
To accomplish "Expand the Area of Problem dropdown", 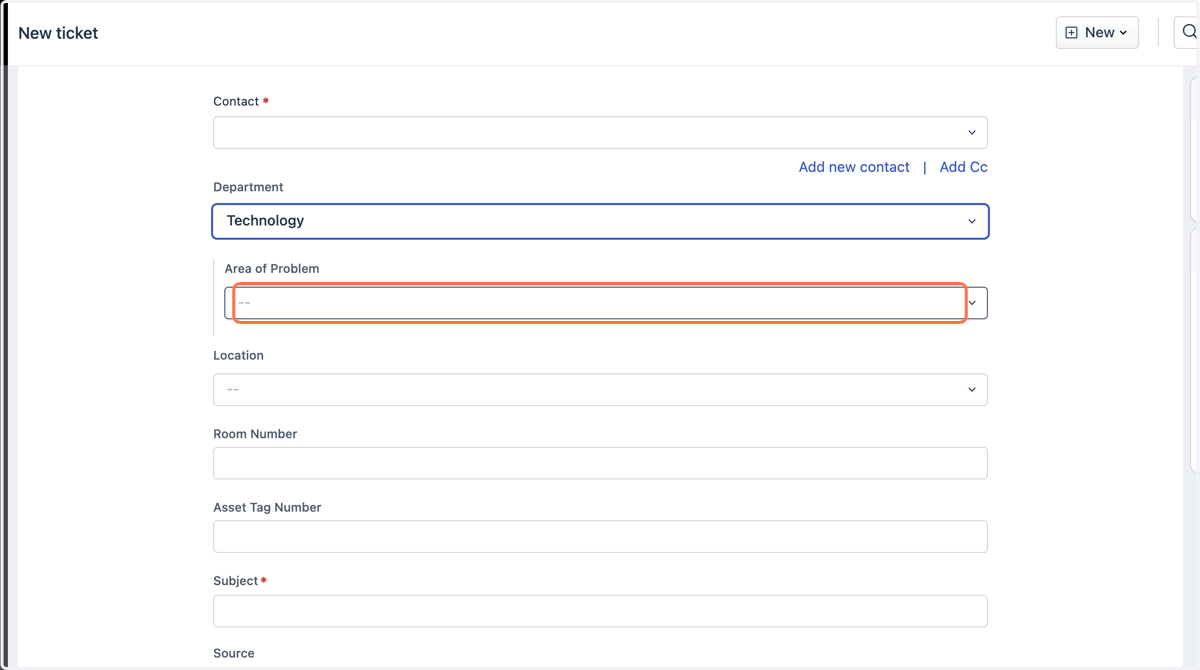I will [606, 303].
